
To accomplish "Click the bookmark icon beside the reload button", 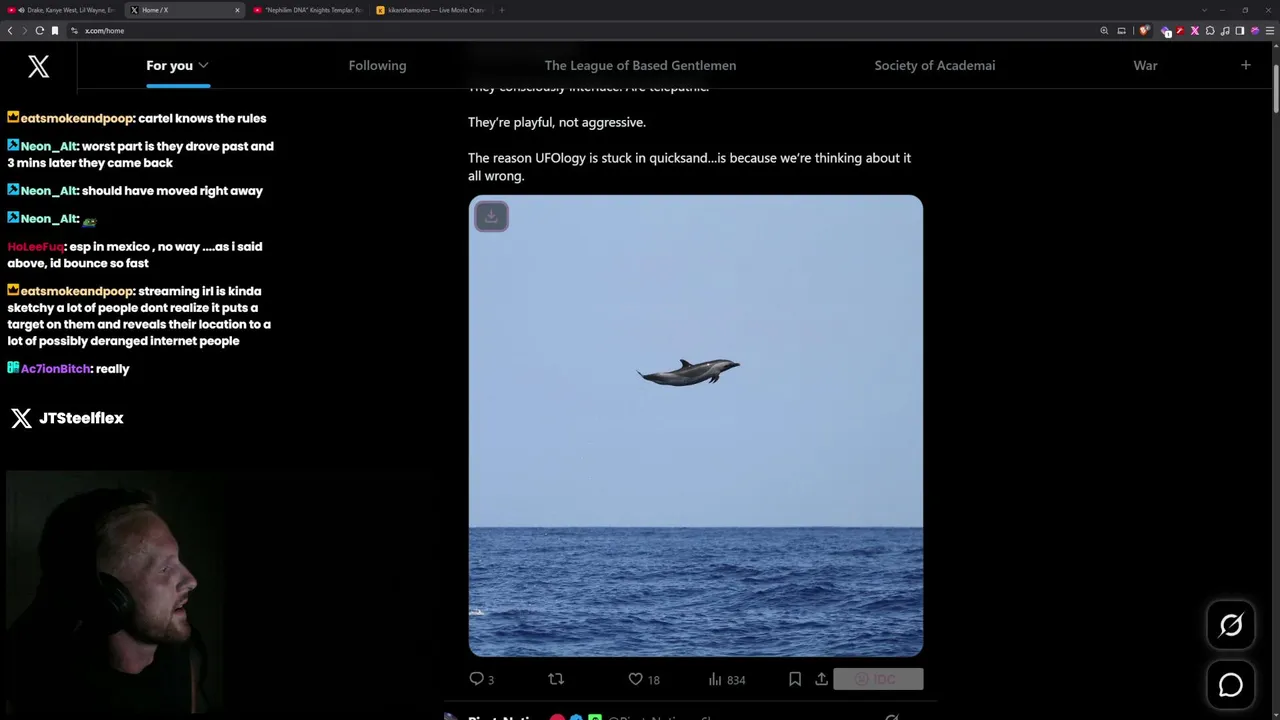I will [x=55, y=31].
